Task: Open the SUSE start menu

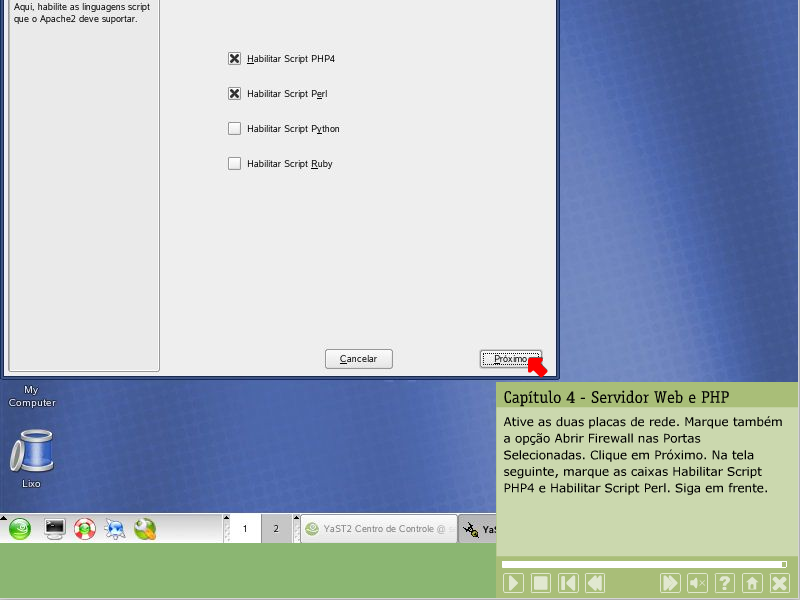Action: coord(20,529)
